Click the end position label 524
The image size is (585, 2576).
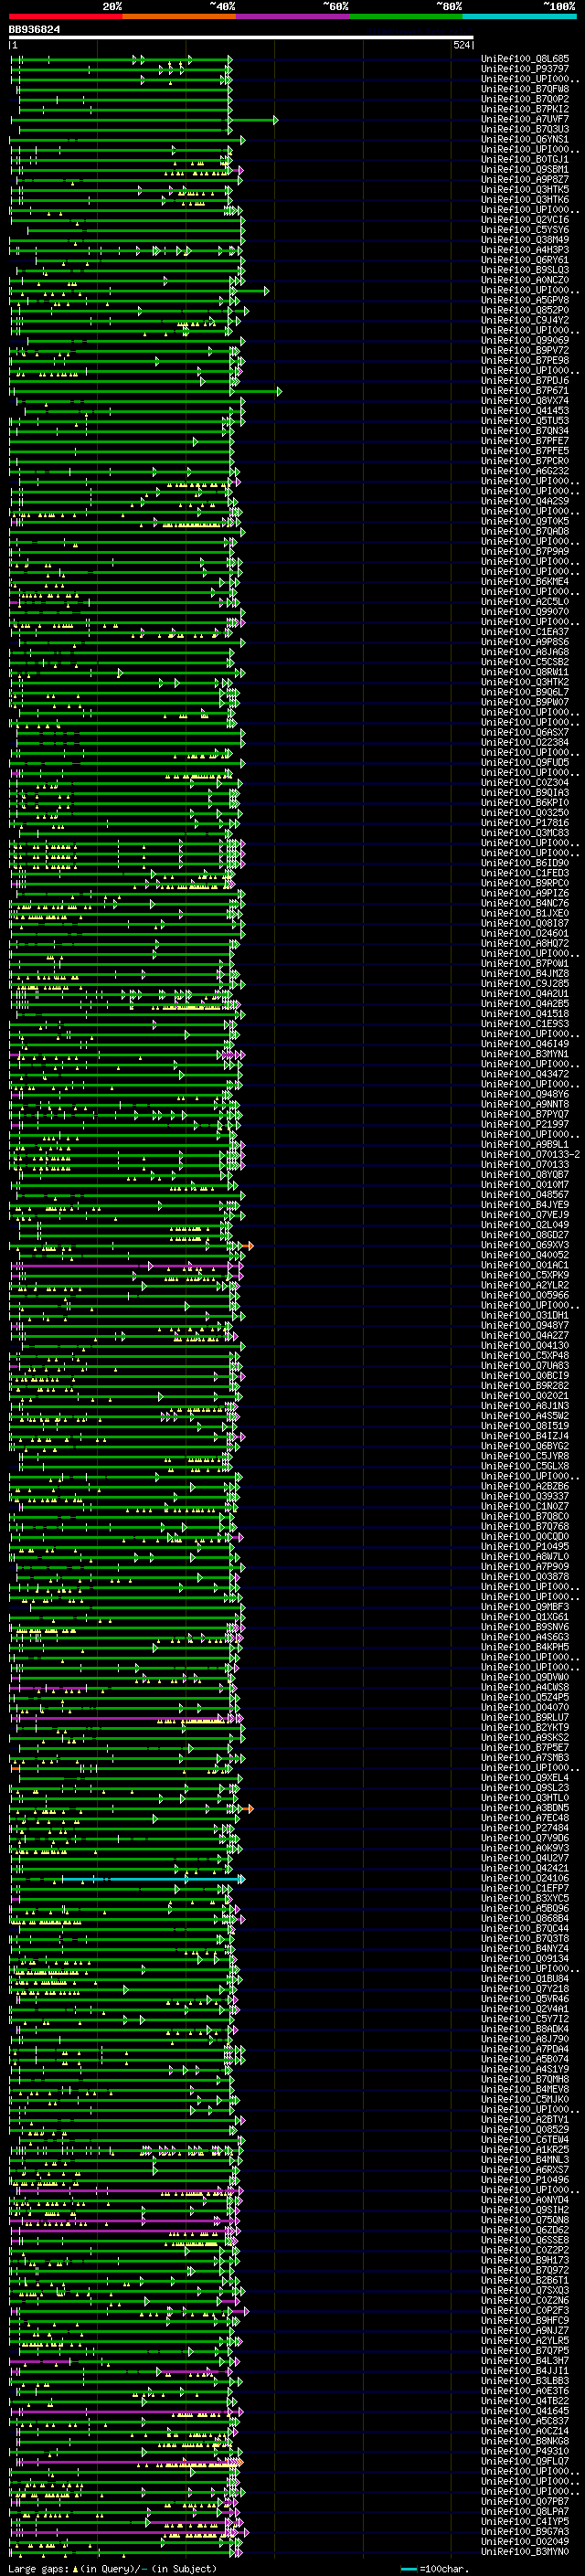(462, 46)
